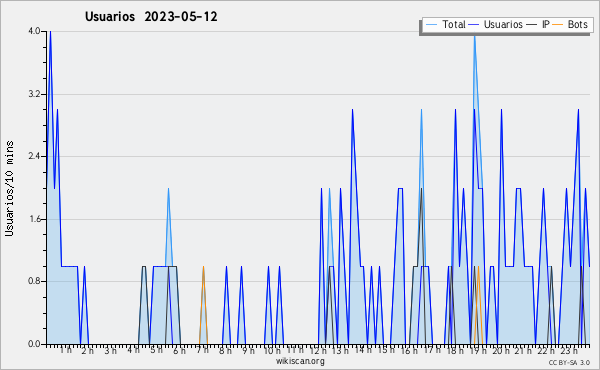Click the '5 h' x-axis label
Image resolution: width=600 pixels, height=370 pixels.
coord(156,350)
